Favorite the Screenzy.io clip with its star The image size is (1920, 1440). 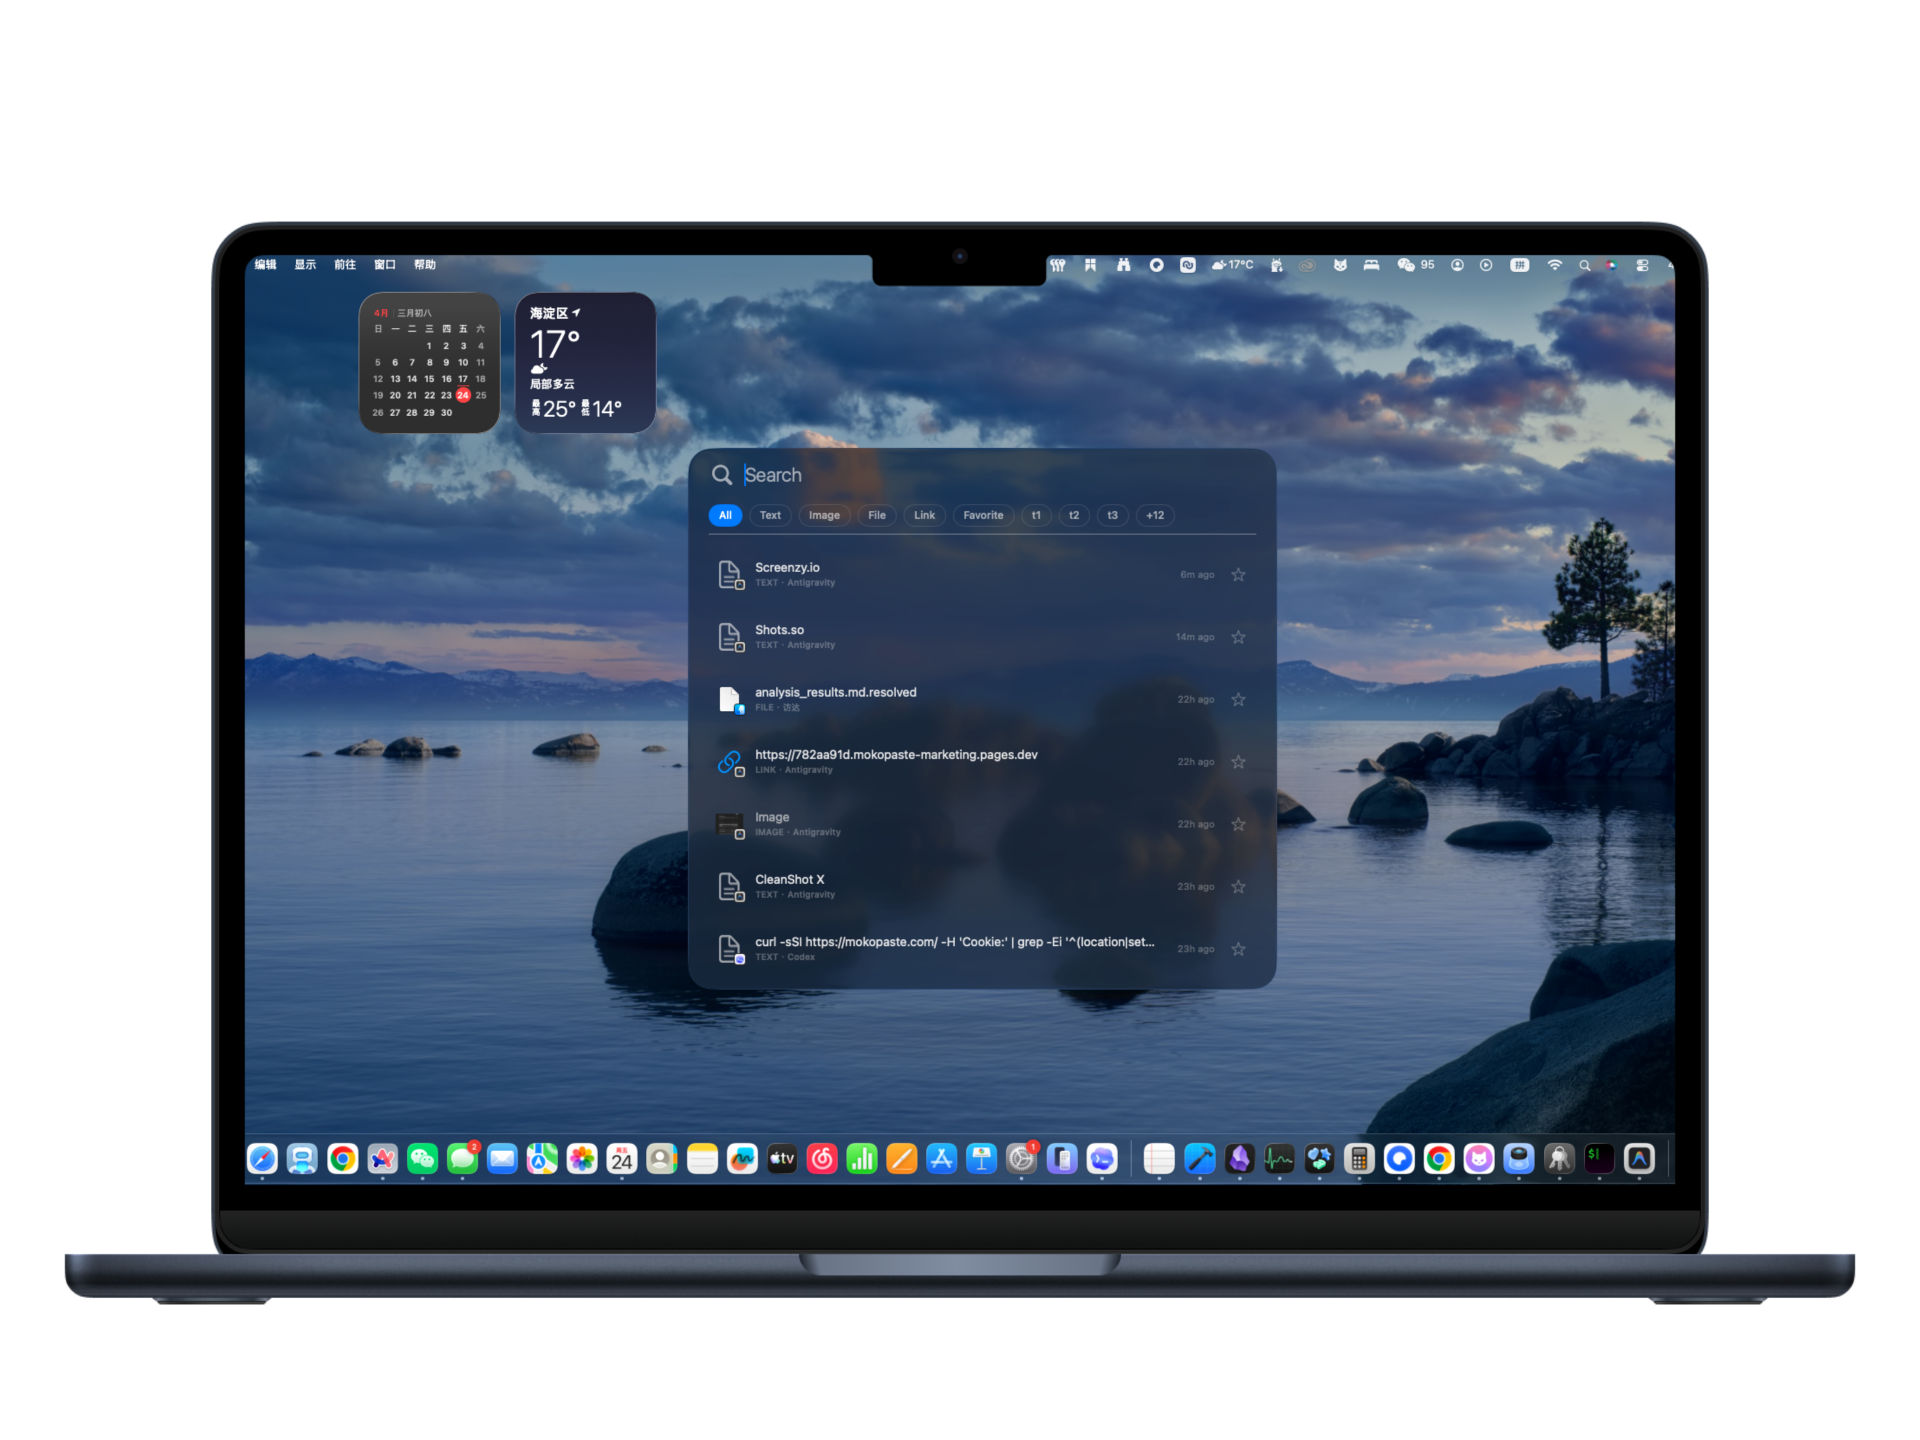1238,575
